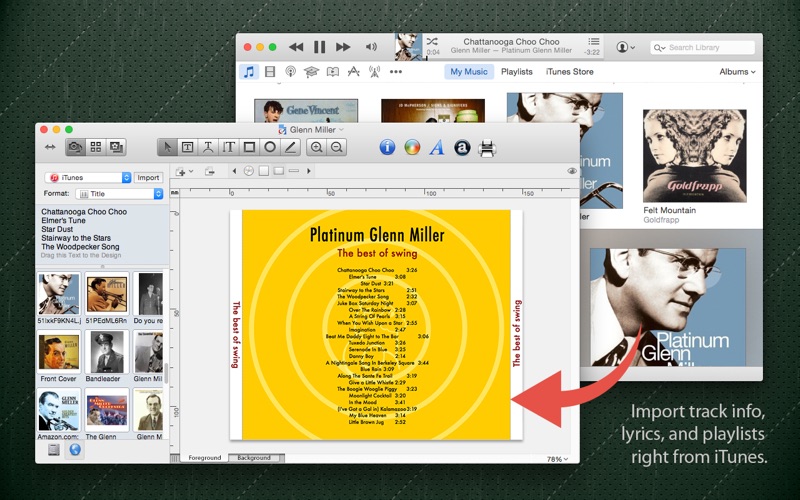Click the local library source button

click(x=54, y=449)
